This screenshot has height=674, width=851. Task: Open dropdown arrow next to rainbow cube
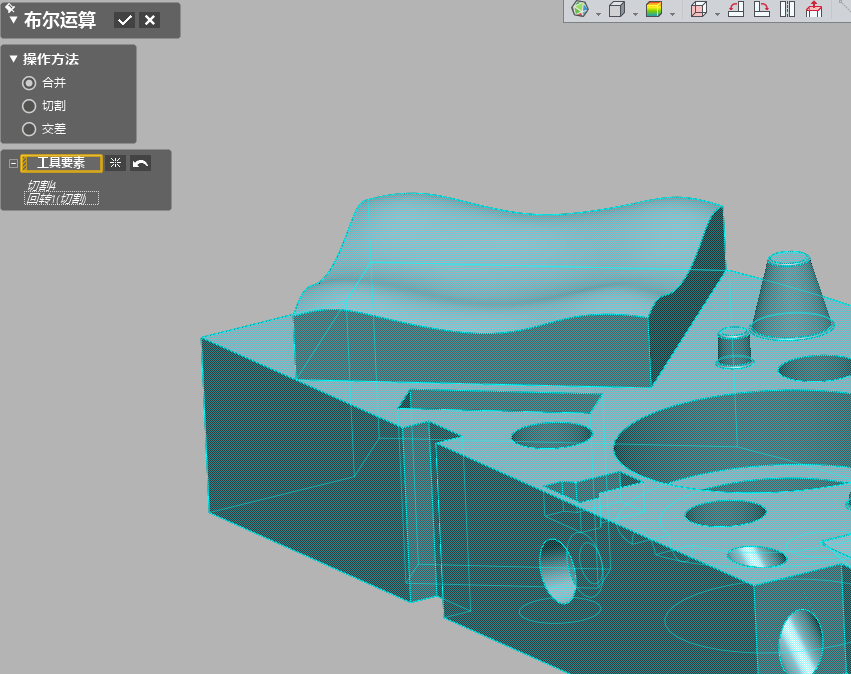672,13
